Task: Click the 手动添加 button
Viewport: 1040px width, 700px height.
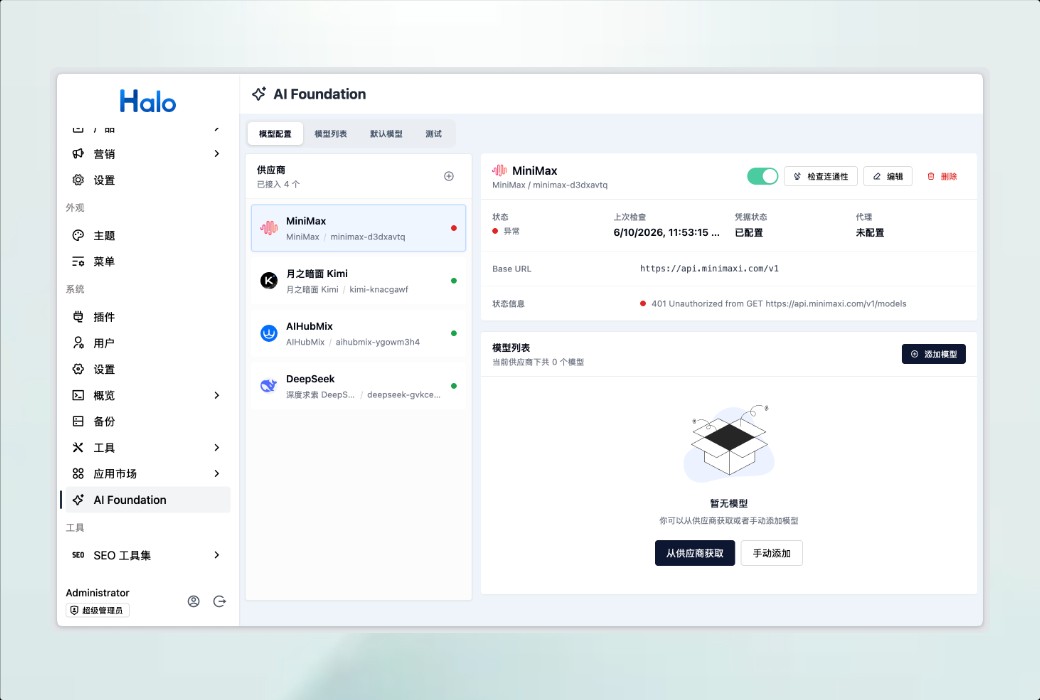Action: (771, 553)
